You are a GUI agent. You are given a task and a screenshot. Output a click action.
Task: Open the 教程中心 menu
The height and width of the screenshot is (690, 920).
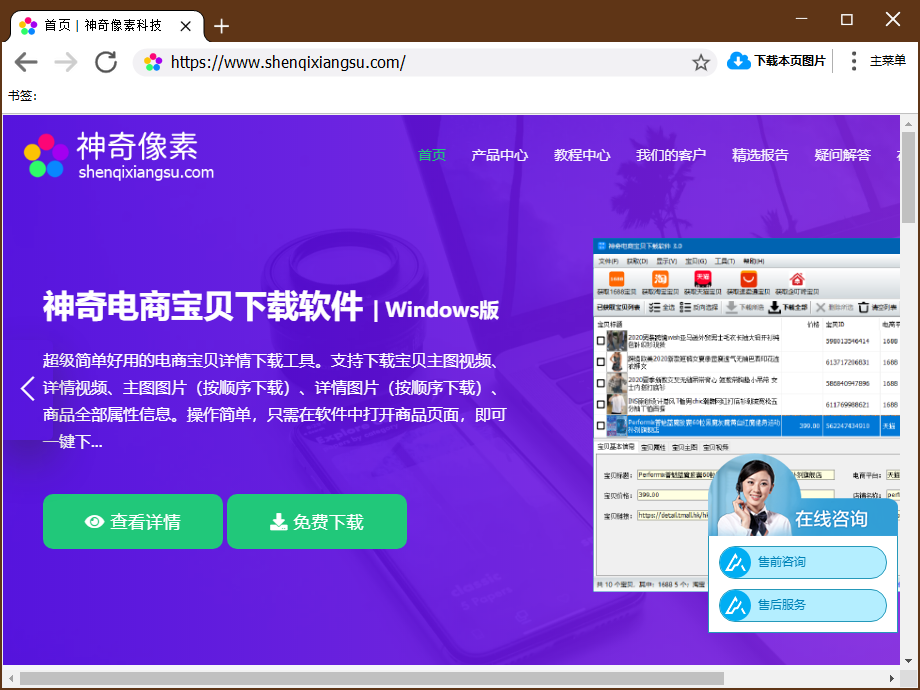[582, 155]
